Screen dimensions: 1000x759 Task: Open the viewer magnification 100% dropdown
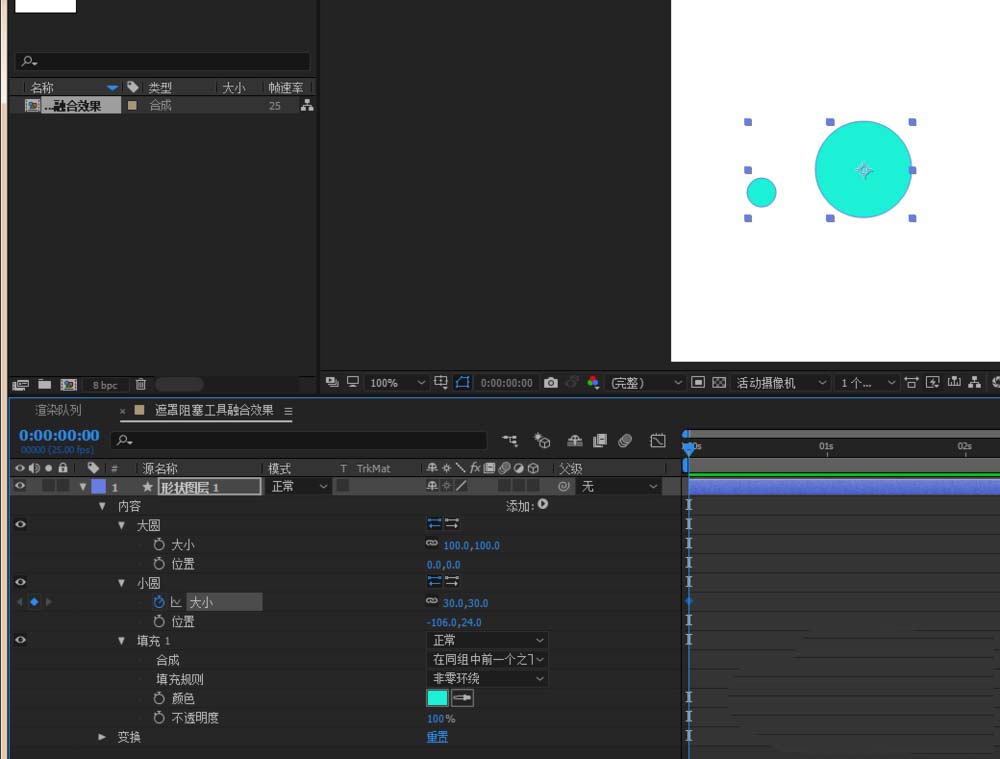click(x=398, y=383)
